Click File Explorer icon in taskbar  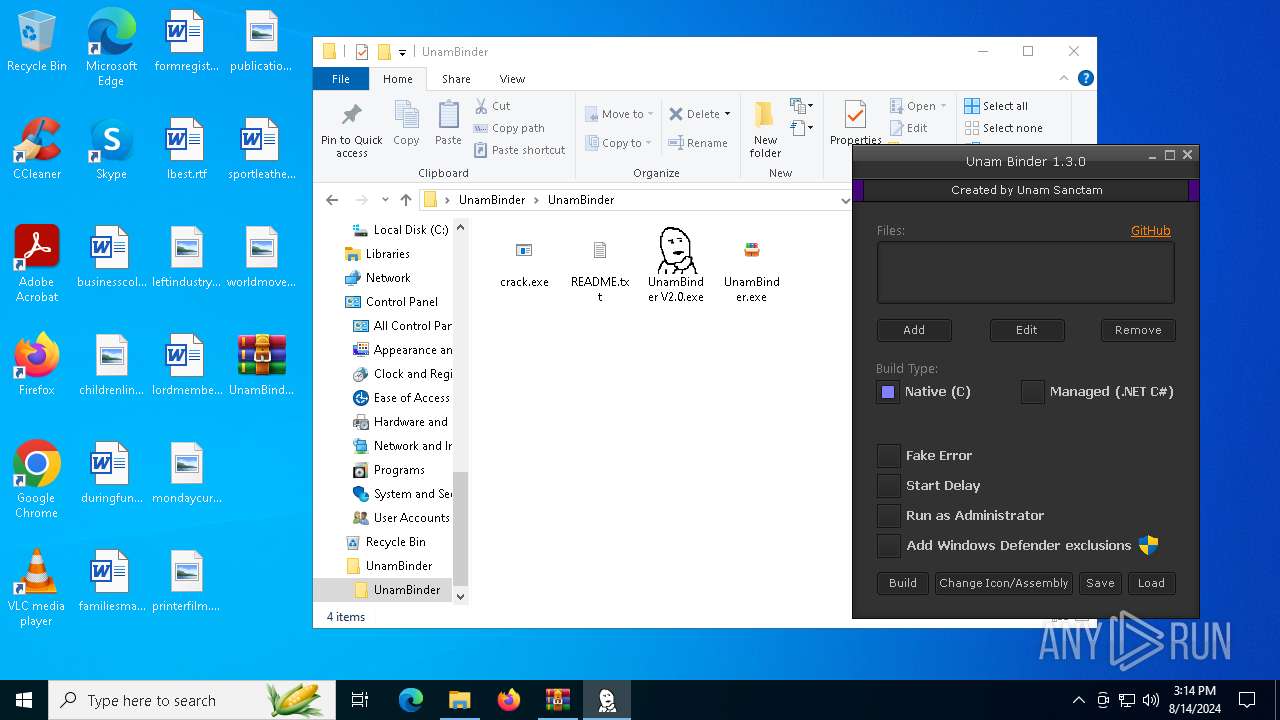click(459, 700)
